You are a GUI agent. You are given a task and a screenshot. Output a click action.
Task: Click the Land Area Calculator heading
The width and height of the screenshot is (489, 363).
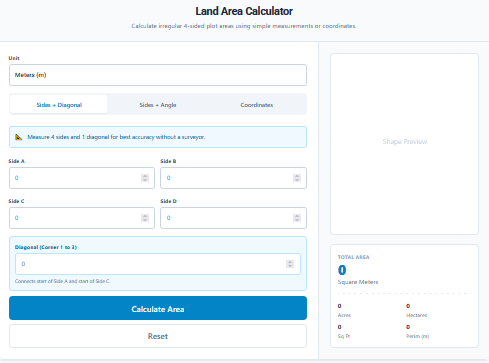pos(244,11)
